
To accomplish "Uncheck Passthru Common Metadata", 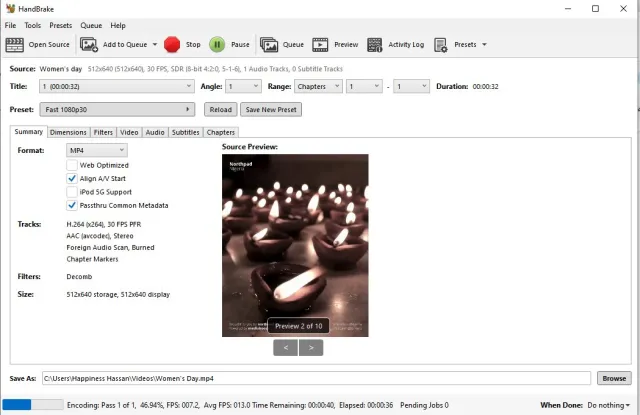I will [72, 205].
